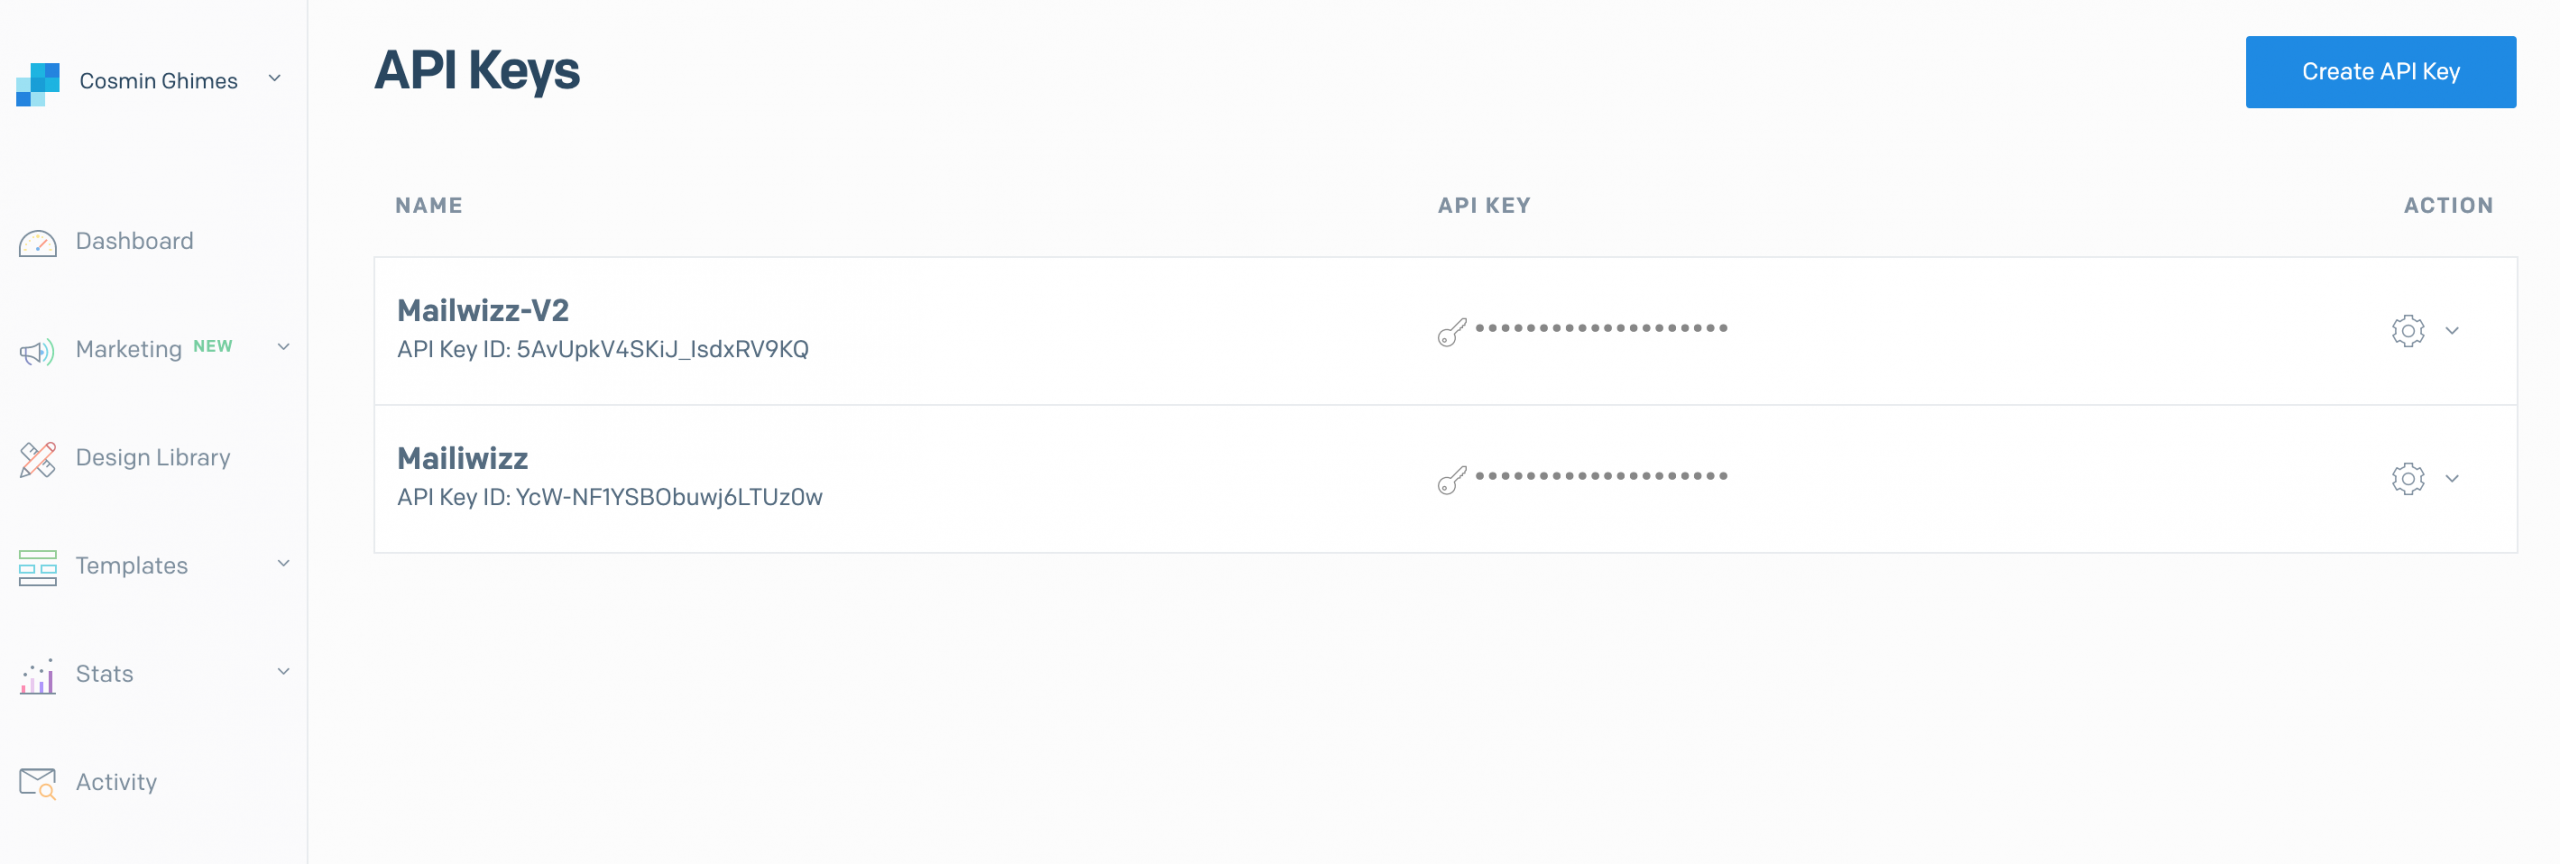
Task: Open action dropdown arrow for Mailwizz-V2
Action: click(x=2452, y=330)
